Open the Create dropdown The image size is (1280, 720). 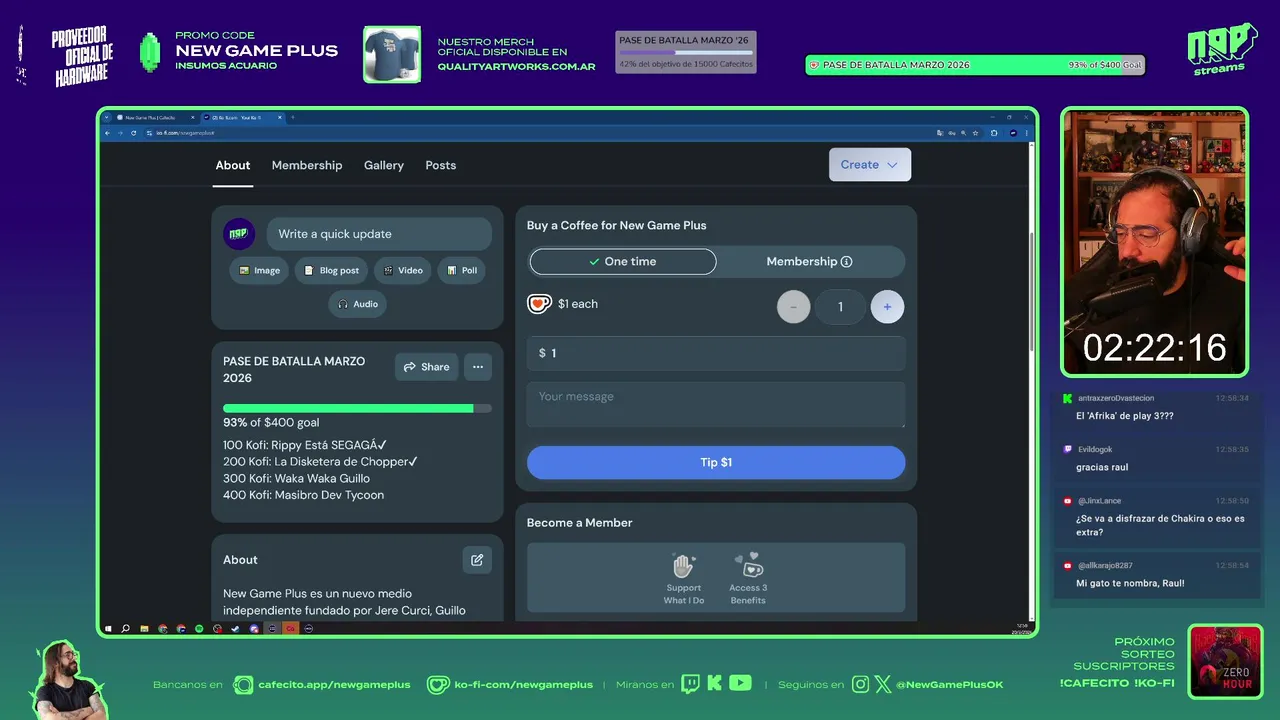[870, 165]
